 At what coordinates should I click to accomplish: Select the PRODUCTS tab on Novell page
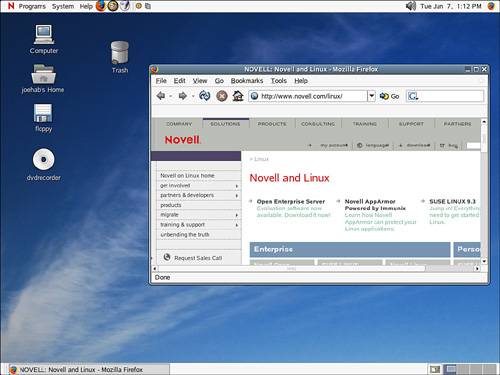[272, 124]
